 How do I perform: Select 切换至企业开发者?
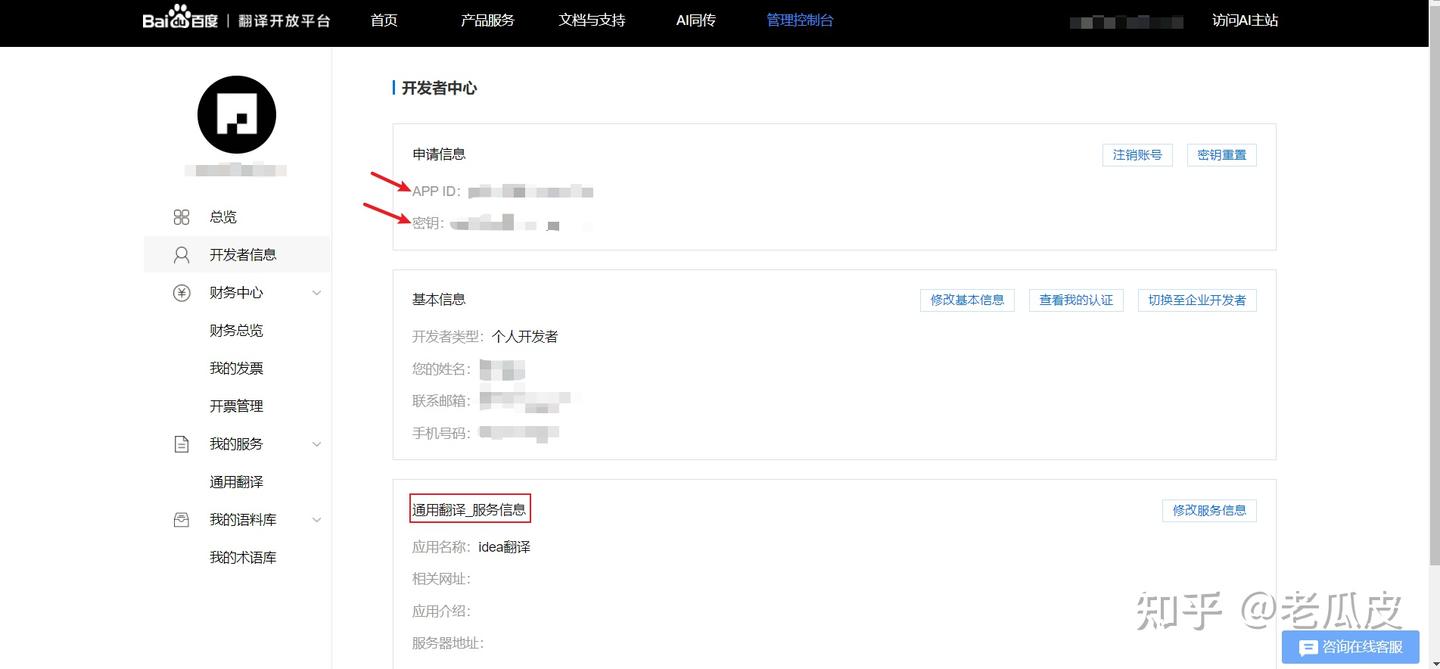click(1197, 299)
